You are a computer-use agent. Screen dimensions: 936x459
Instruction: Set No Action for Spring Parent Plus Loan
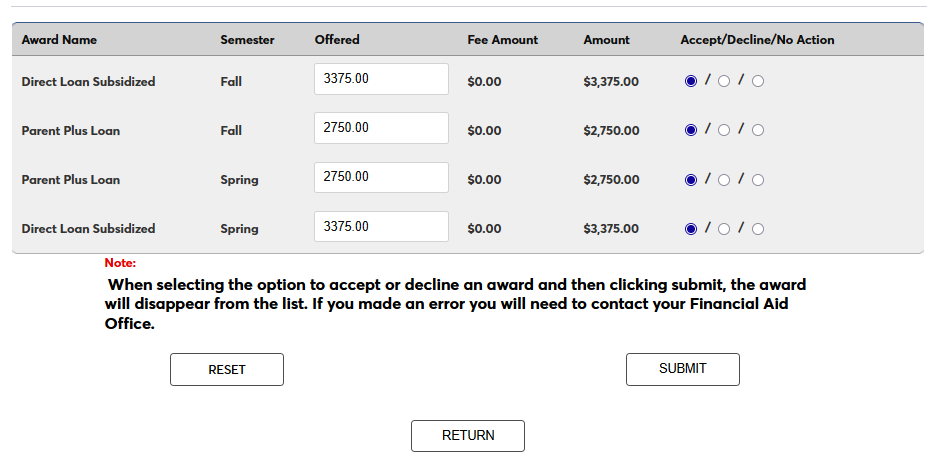758,180
